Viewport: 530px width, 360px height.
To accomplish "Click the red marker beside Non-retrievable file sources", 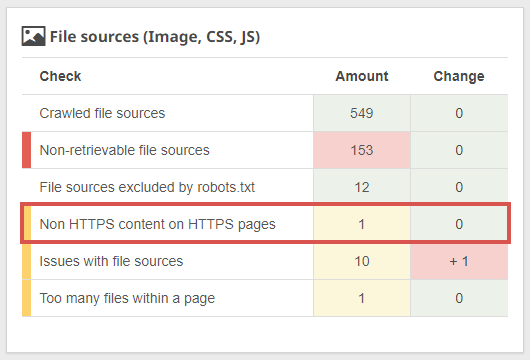I will 26,150.
